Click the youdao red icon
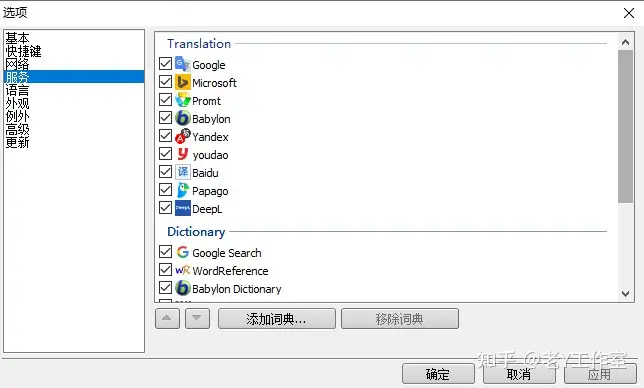 183,154
